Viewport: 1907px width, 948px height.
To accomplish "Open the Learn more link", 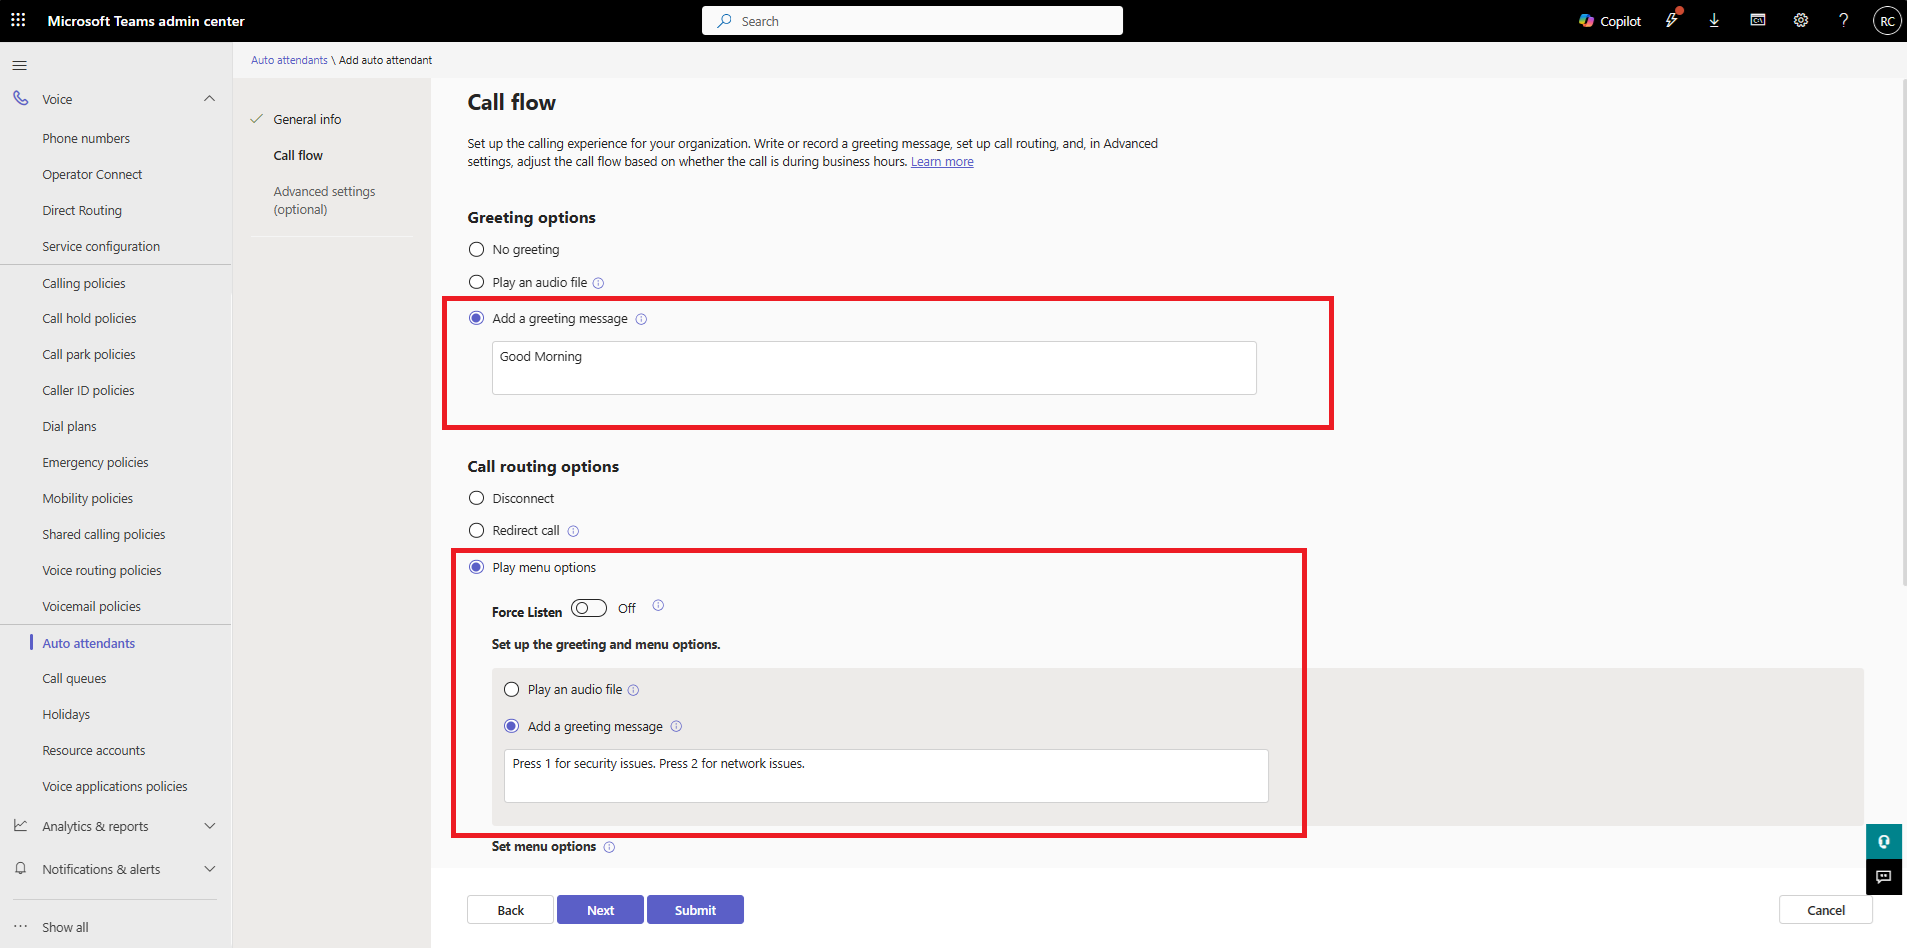I will point(941,162).
